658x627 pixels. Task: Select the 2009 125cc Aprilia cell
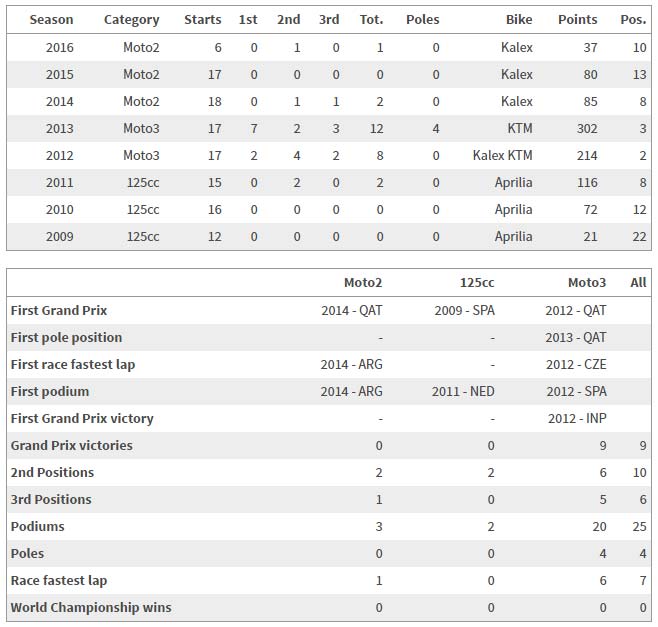tap(513, 236)
